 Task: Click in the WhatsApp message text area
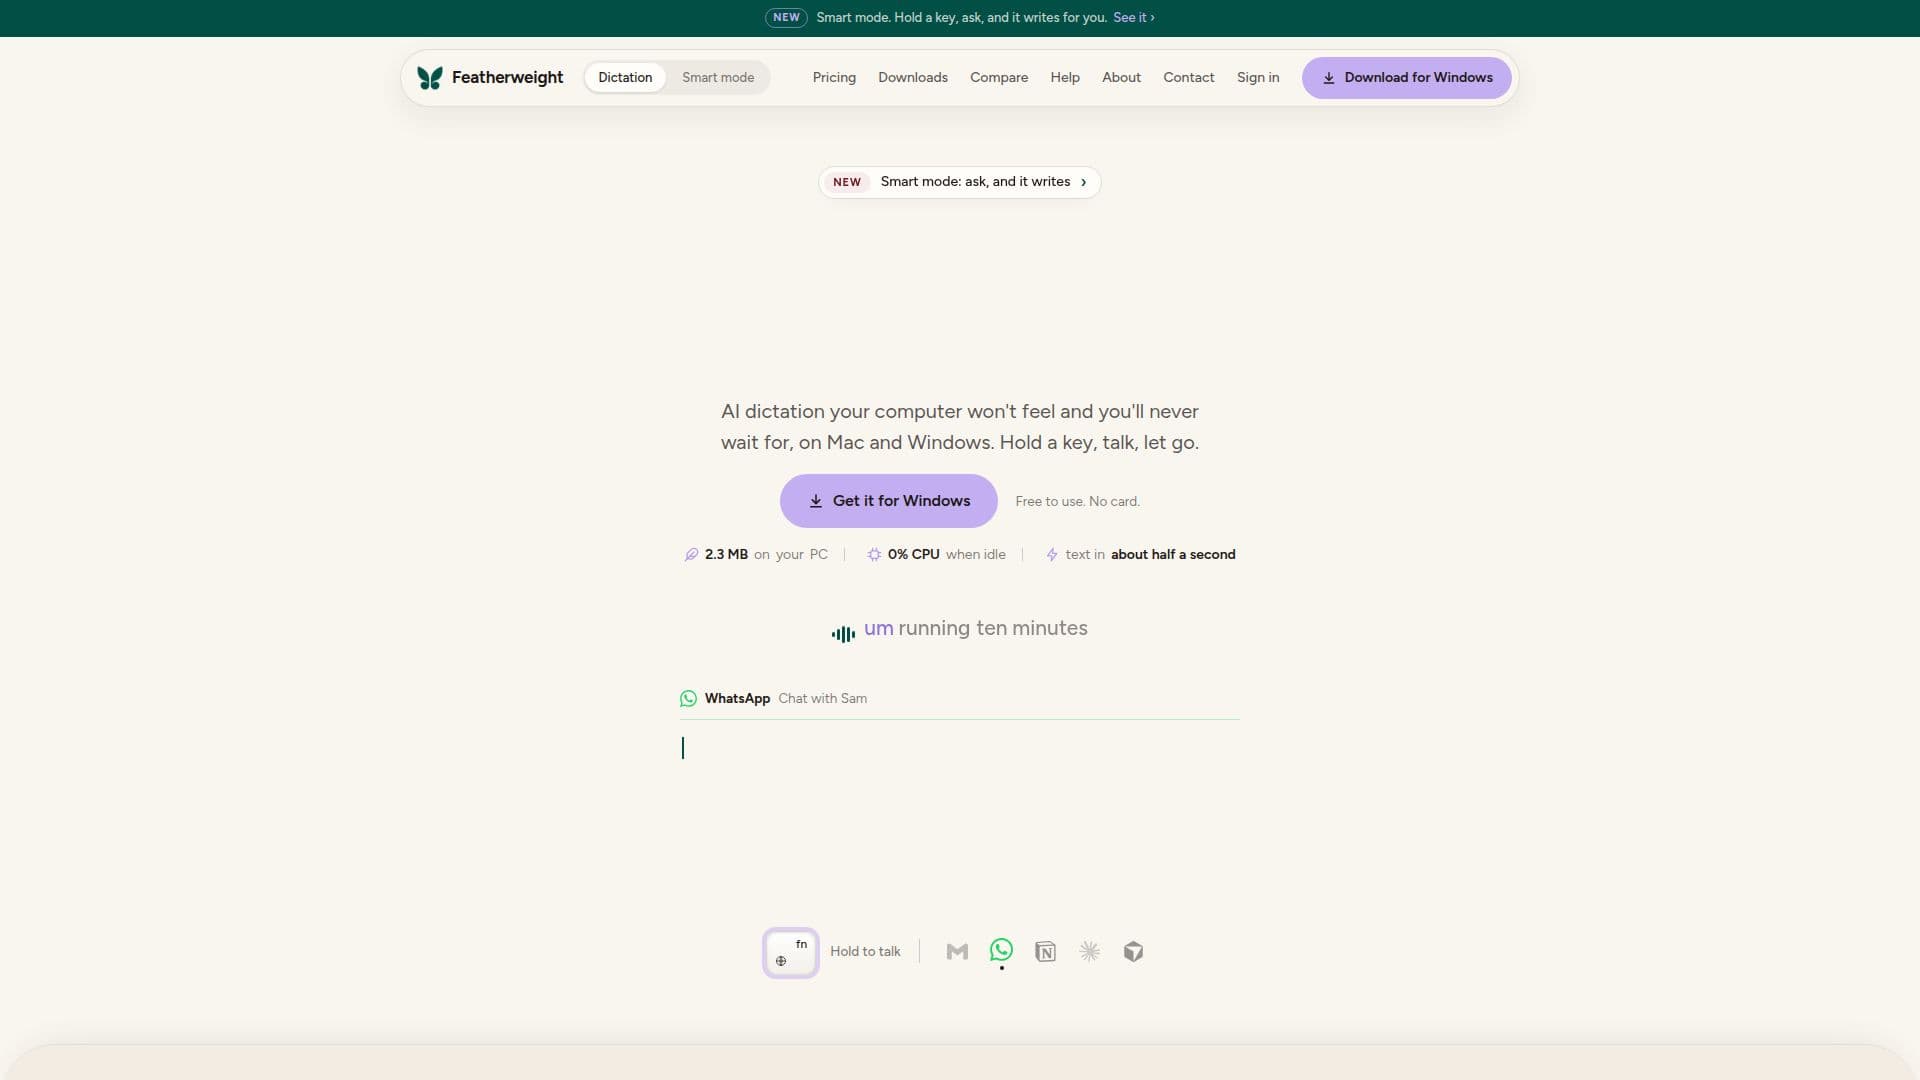[x=960, y=748]
